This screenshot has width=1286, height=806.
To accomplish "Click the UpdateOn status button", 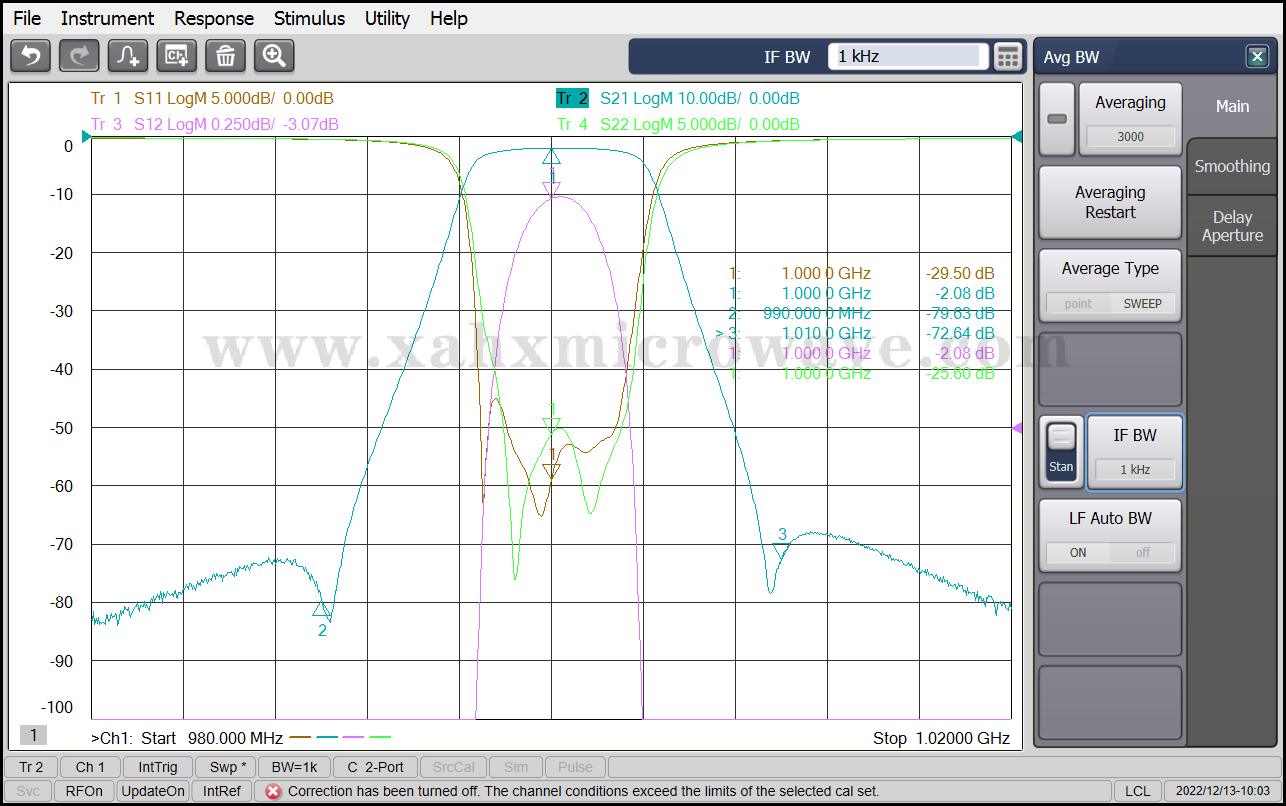I will point(153,791).
